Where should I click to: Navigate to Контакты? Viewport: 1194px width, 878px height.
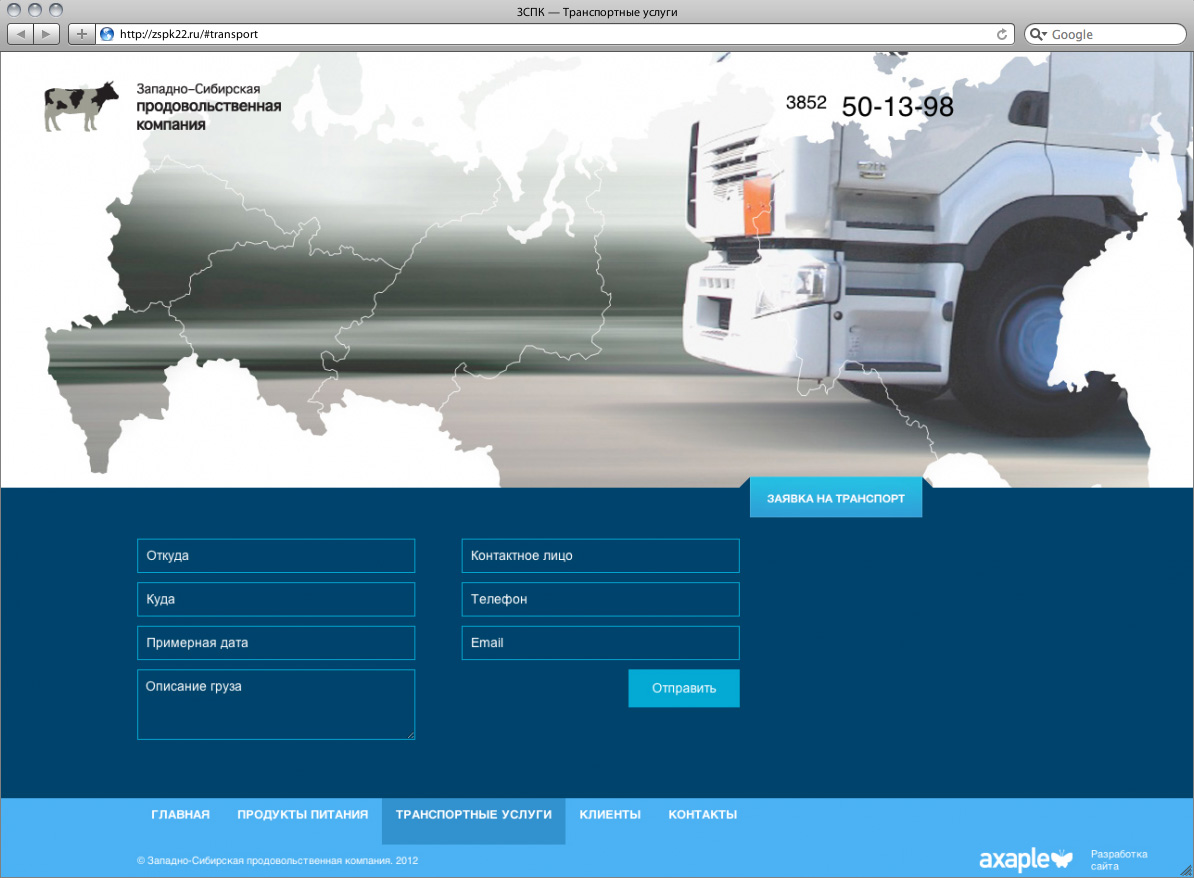pyautogui.click(x=702, y=815)
